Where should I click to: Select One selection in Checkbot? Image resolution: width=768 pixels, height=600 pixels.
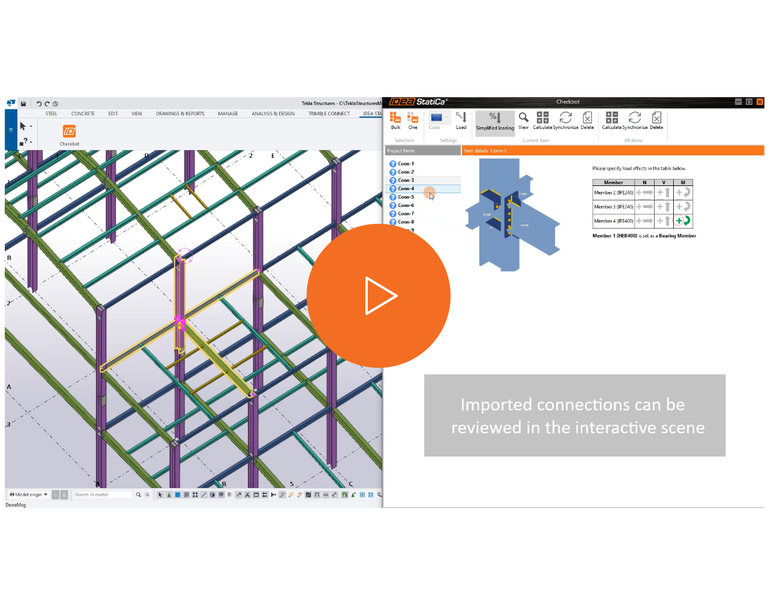[413, 120]
